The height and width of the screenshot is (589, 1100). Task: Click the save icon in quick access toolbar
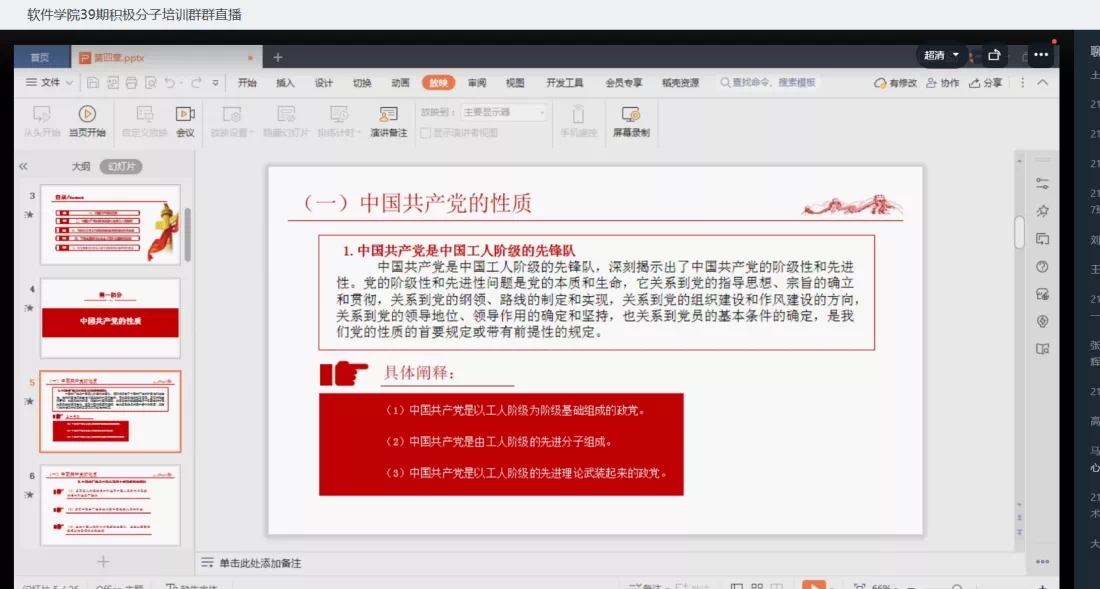point(93,83)
